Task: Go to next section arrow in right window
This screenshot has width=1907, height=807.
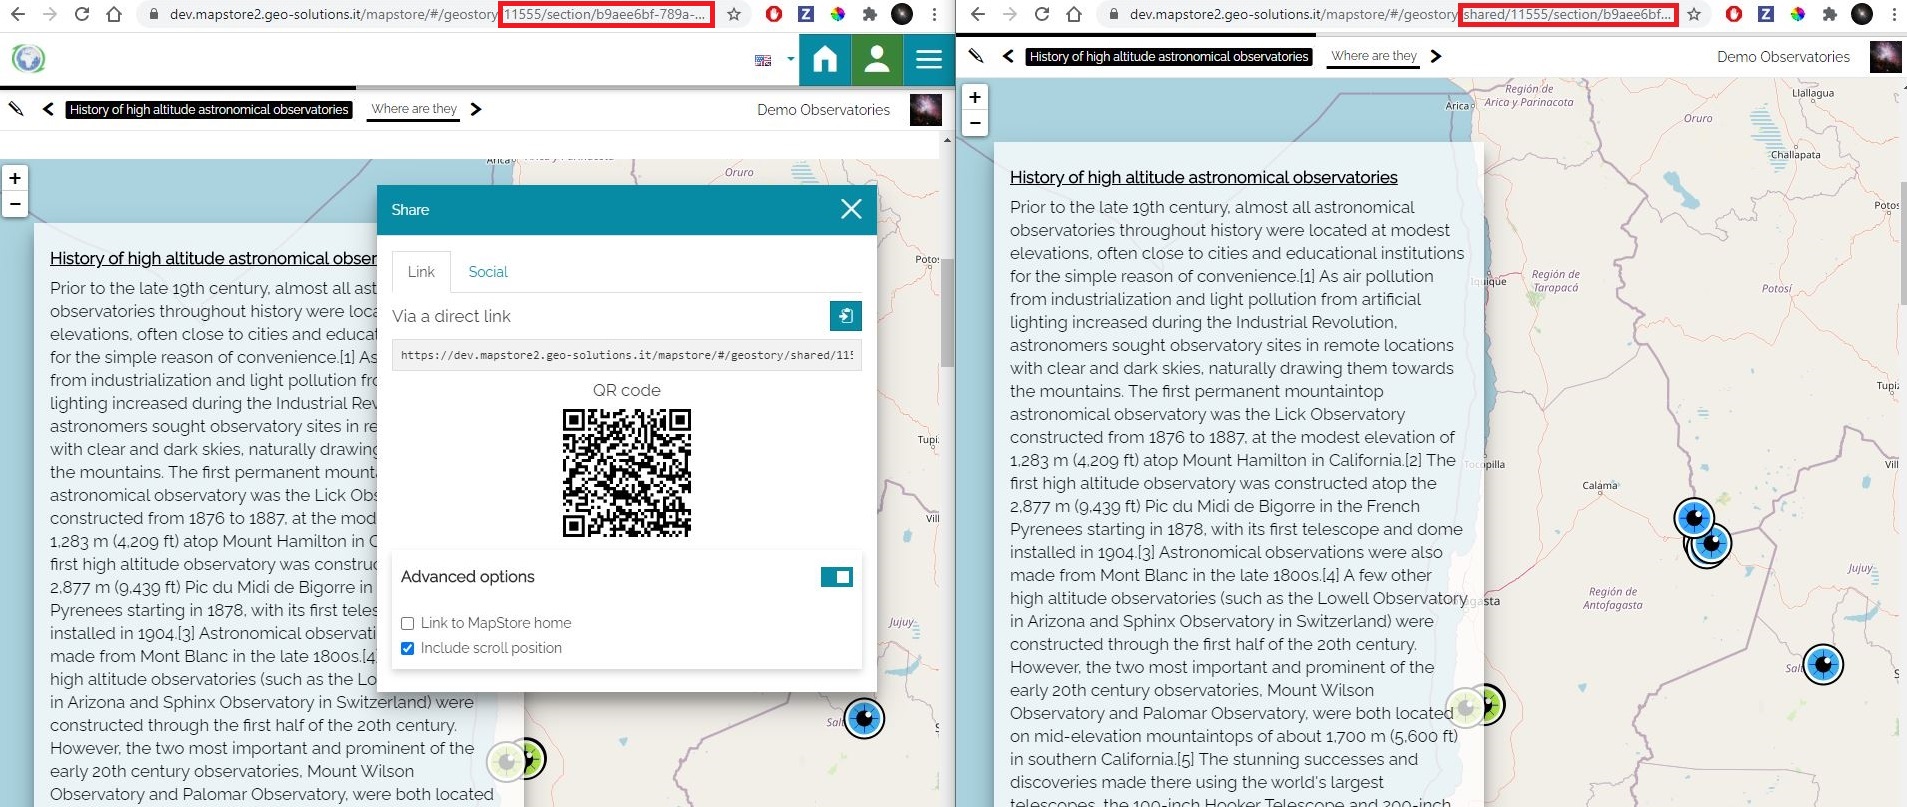Action: click(x=1436, y=56)
